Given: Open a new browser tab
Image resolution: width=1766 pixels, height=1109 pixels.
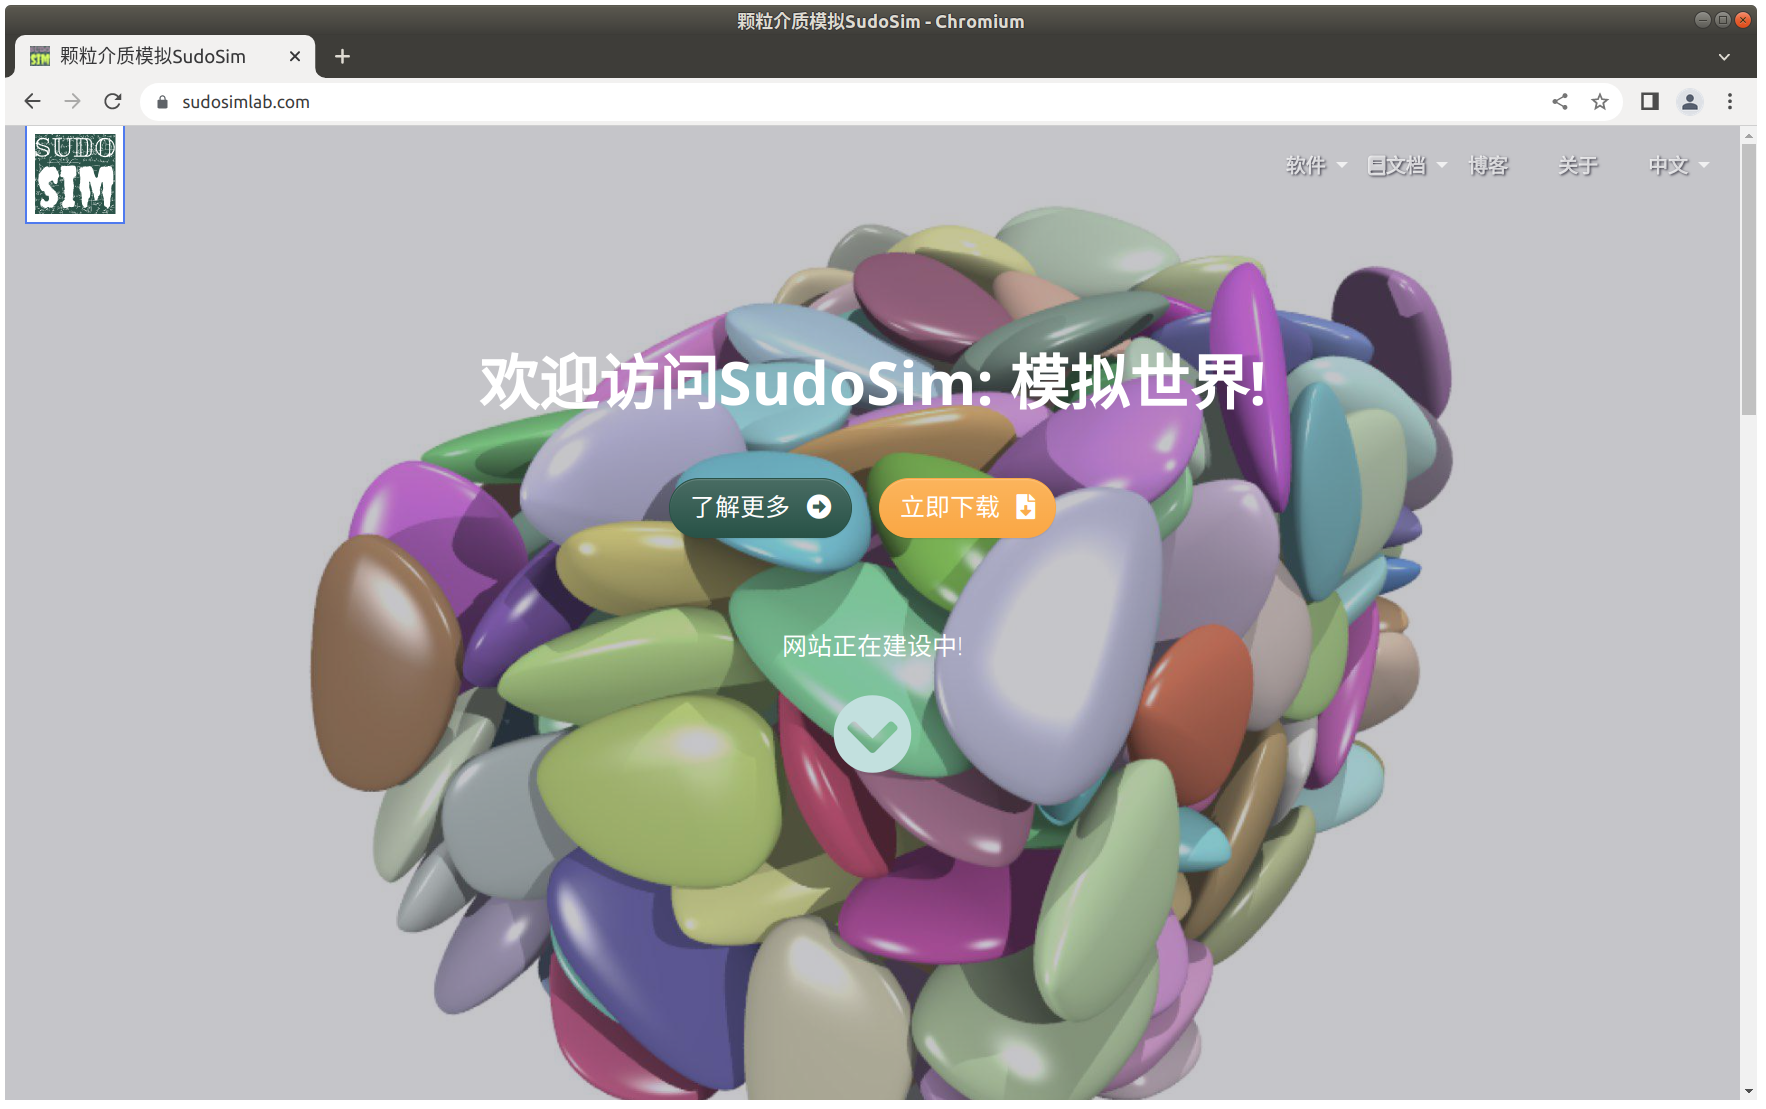Looking at the screenshot, I should click(x=342, y=56).
